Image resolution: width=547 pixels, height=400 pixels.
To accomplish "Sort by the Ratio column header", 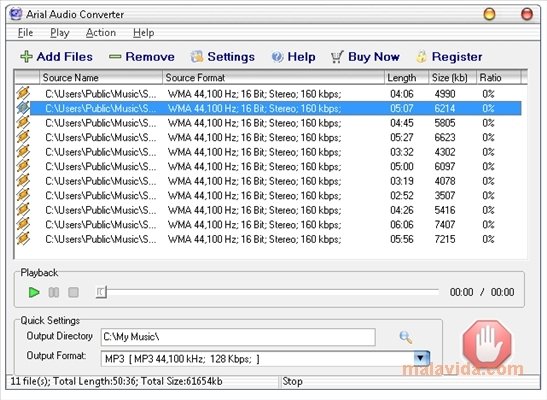I will click(499, 77).
